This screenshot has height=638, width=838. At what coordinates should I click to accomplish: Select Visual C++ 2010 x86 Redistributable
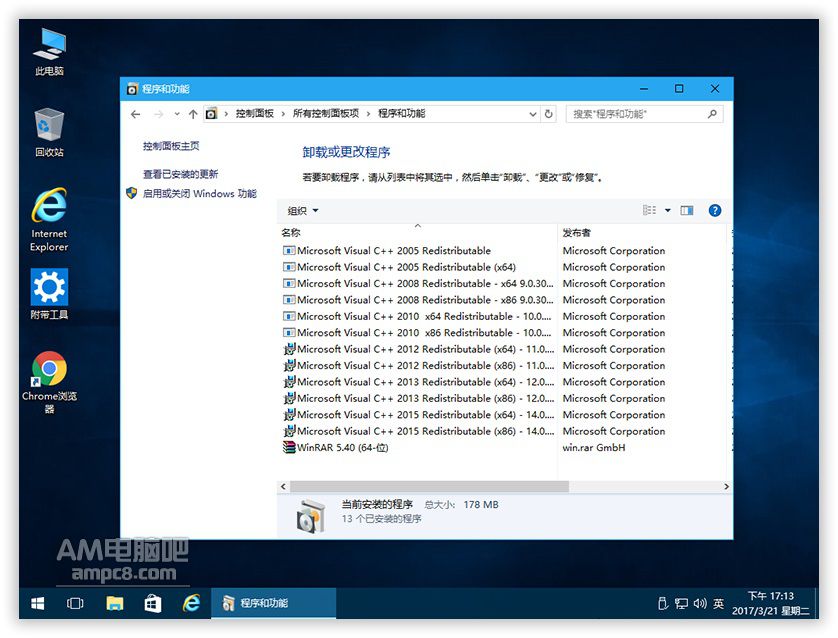418,333
